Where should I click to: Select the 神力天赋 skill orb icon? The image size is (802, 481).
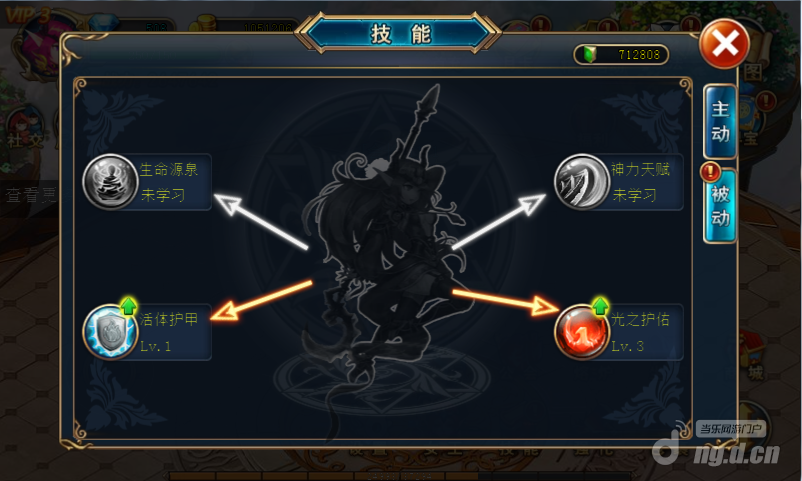click(x=582, y=182)
